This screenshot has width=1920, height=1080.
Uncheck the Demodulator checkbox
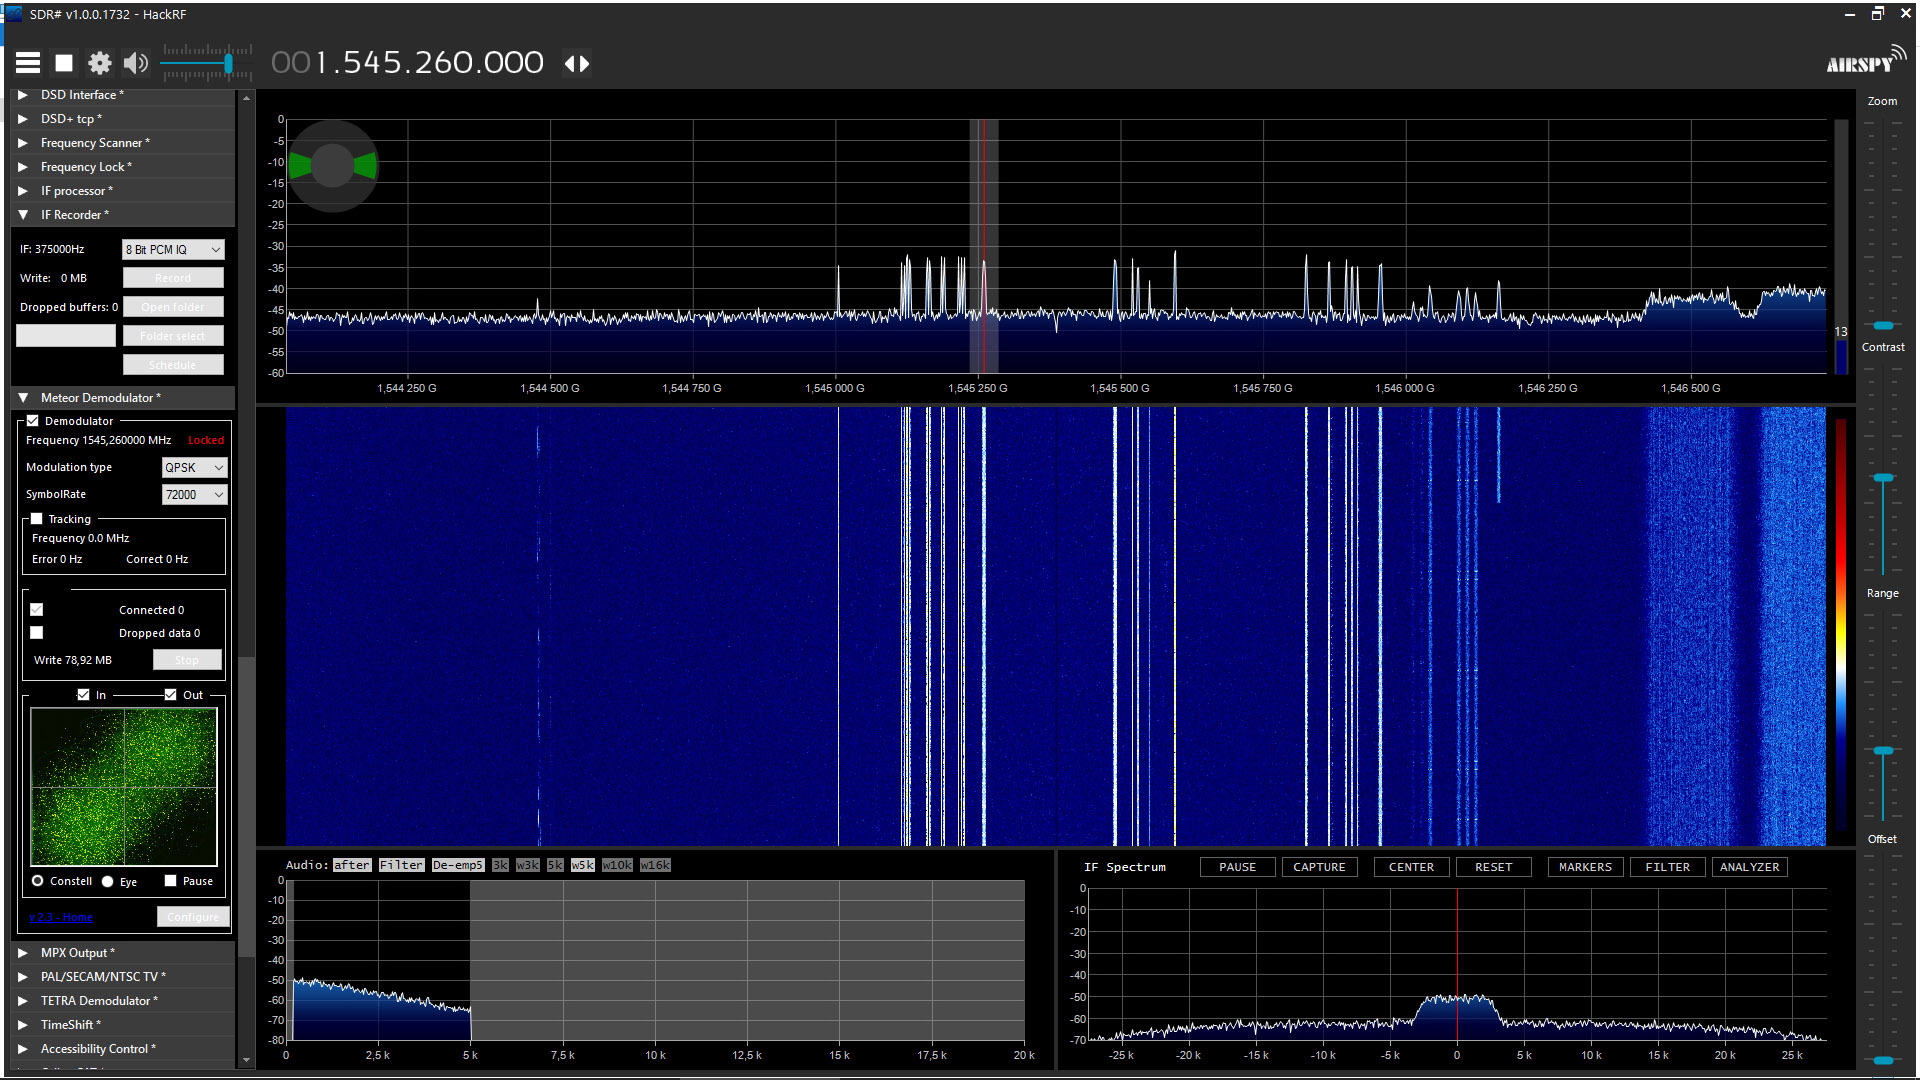click(33, 421)
